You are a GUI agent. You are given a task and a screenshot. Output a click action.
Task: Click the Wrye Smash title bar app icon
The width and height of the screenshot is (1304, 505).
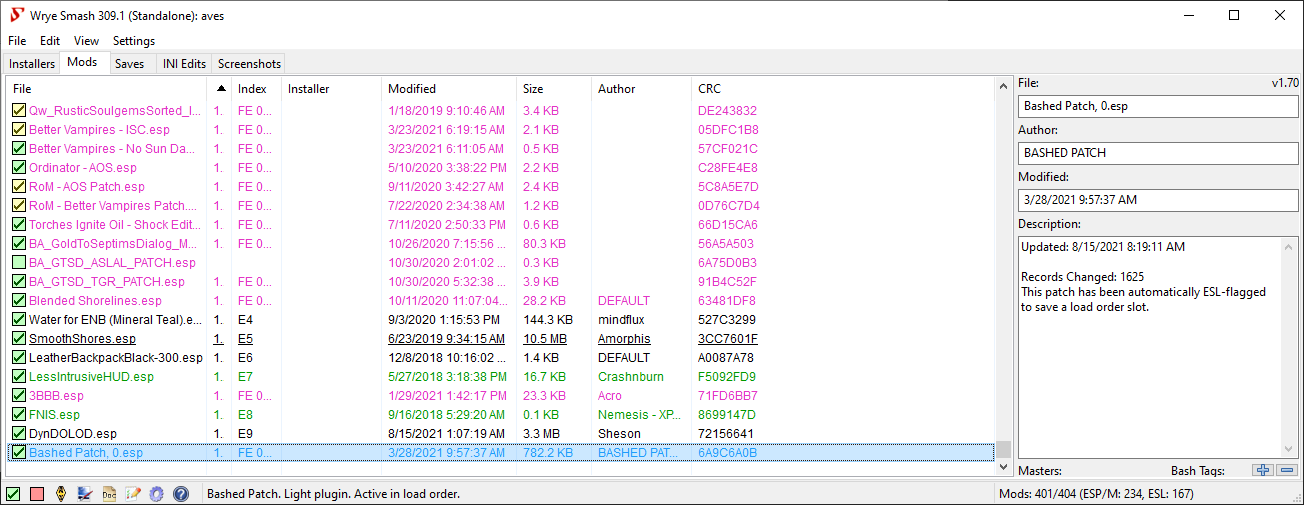(15, 16)
